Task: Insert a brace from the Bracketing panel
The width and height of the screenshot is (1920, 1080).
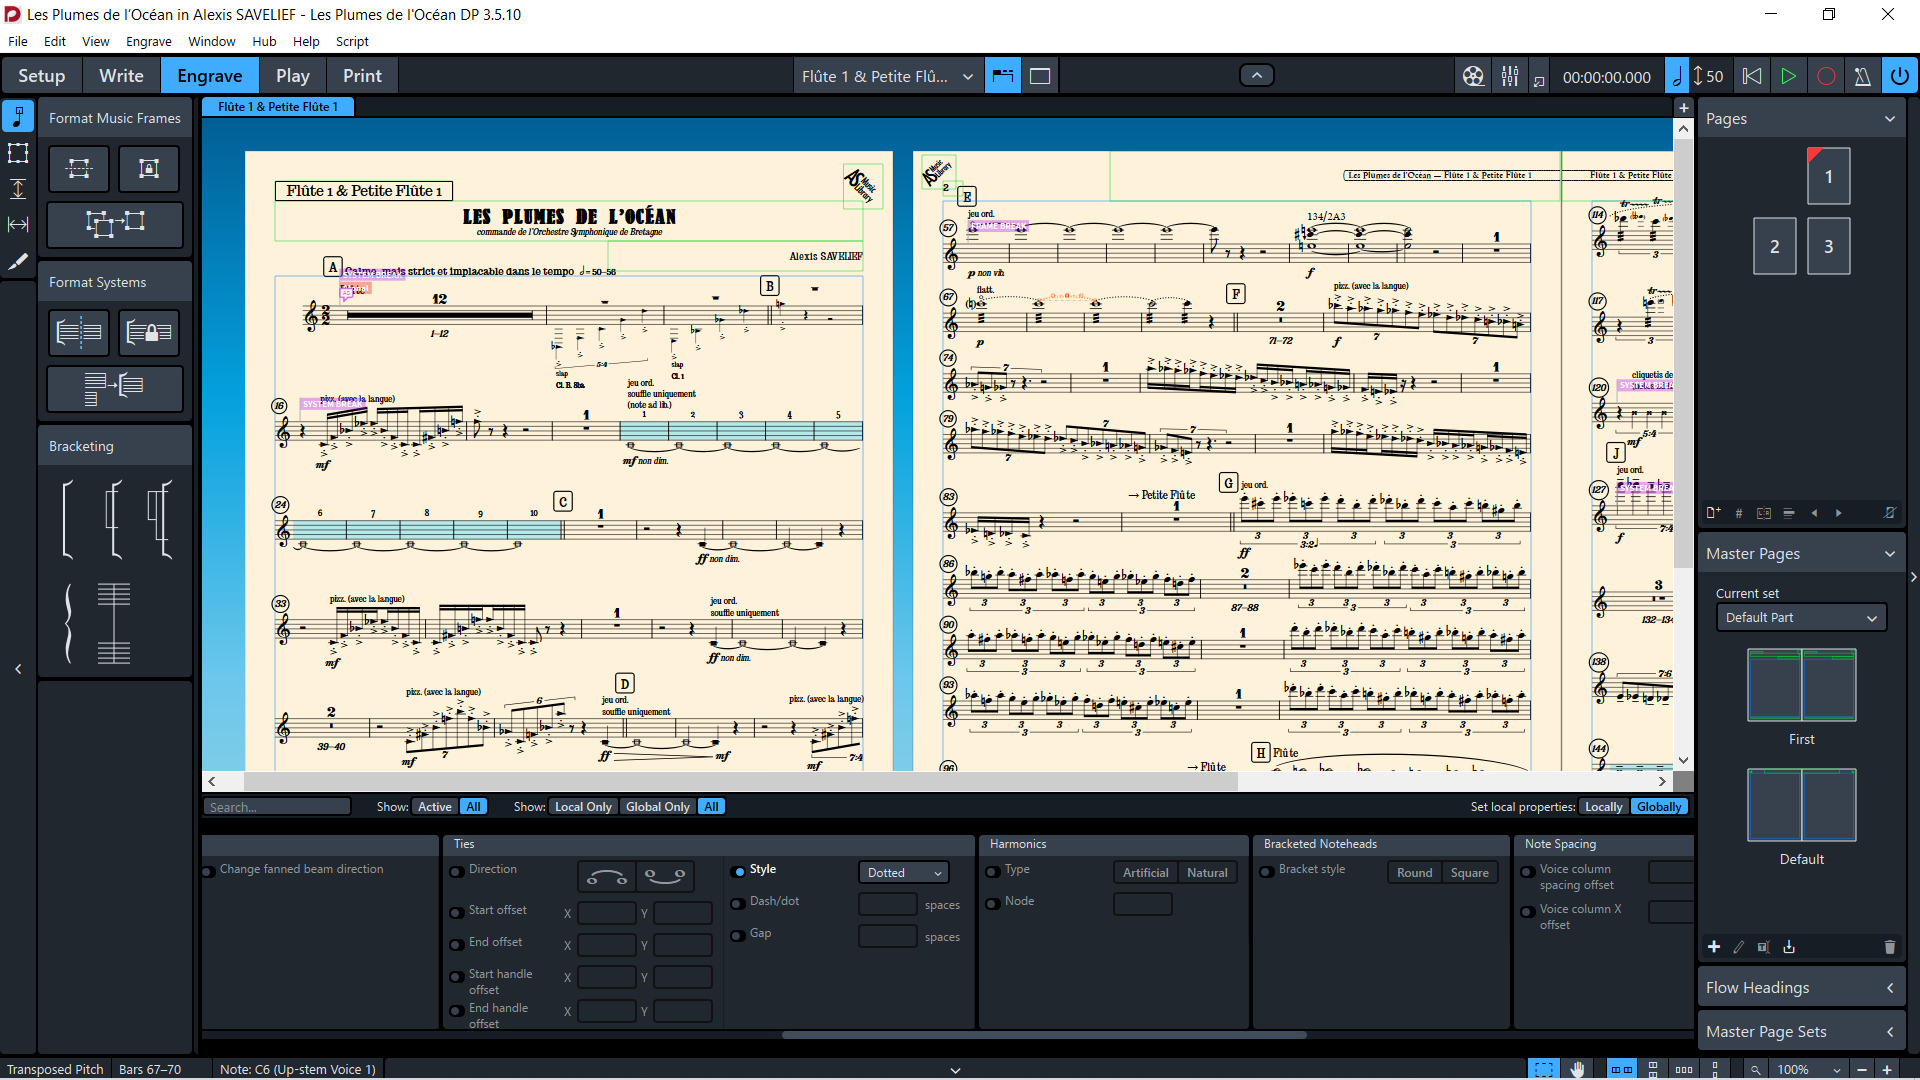Action: [68, 624]
